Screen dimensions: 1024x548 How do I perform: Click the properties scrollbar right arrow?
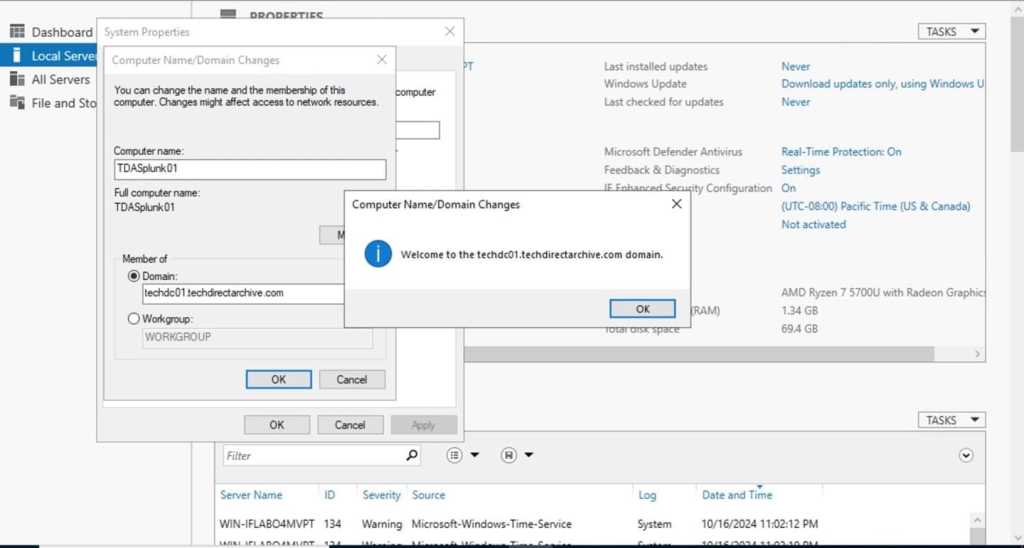tap(978, 353)
